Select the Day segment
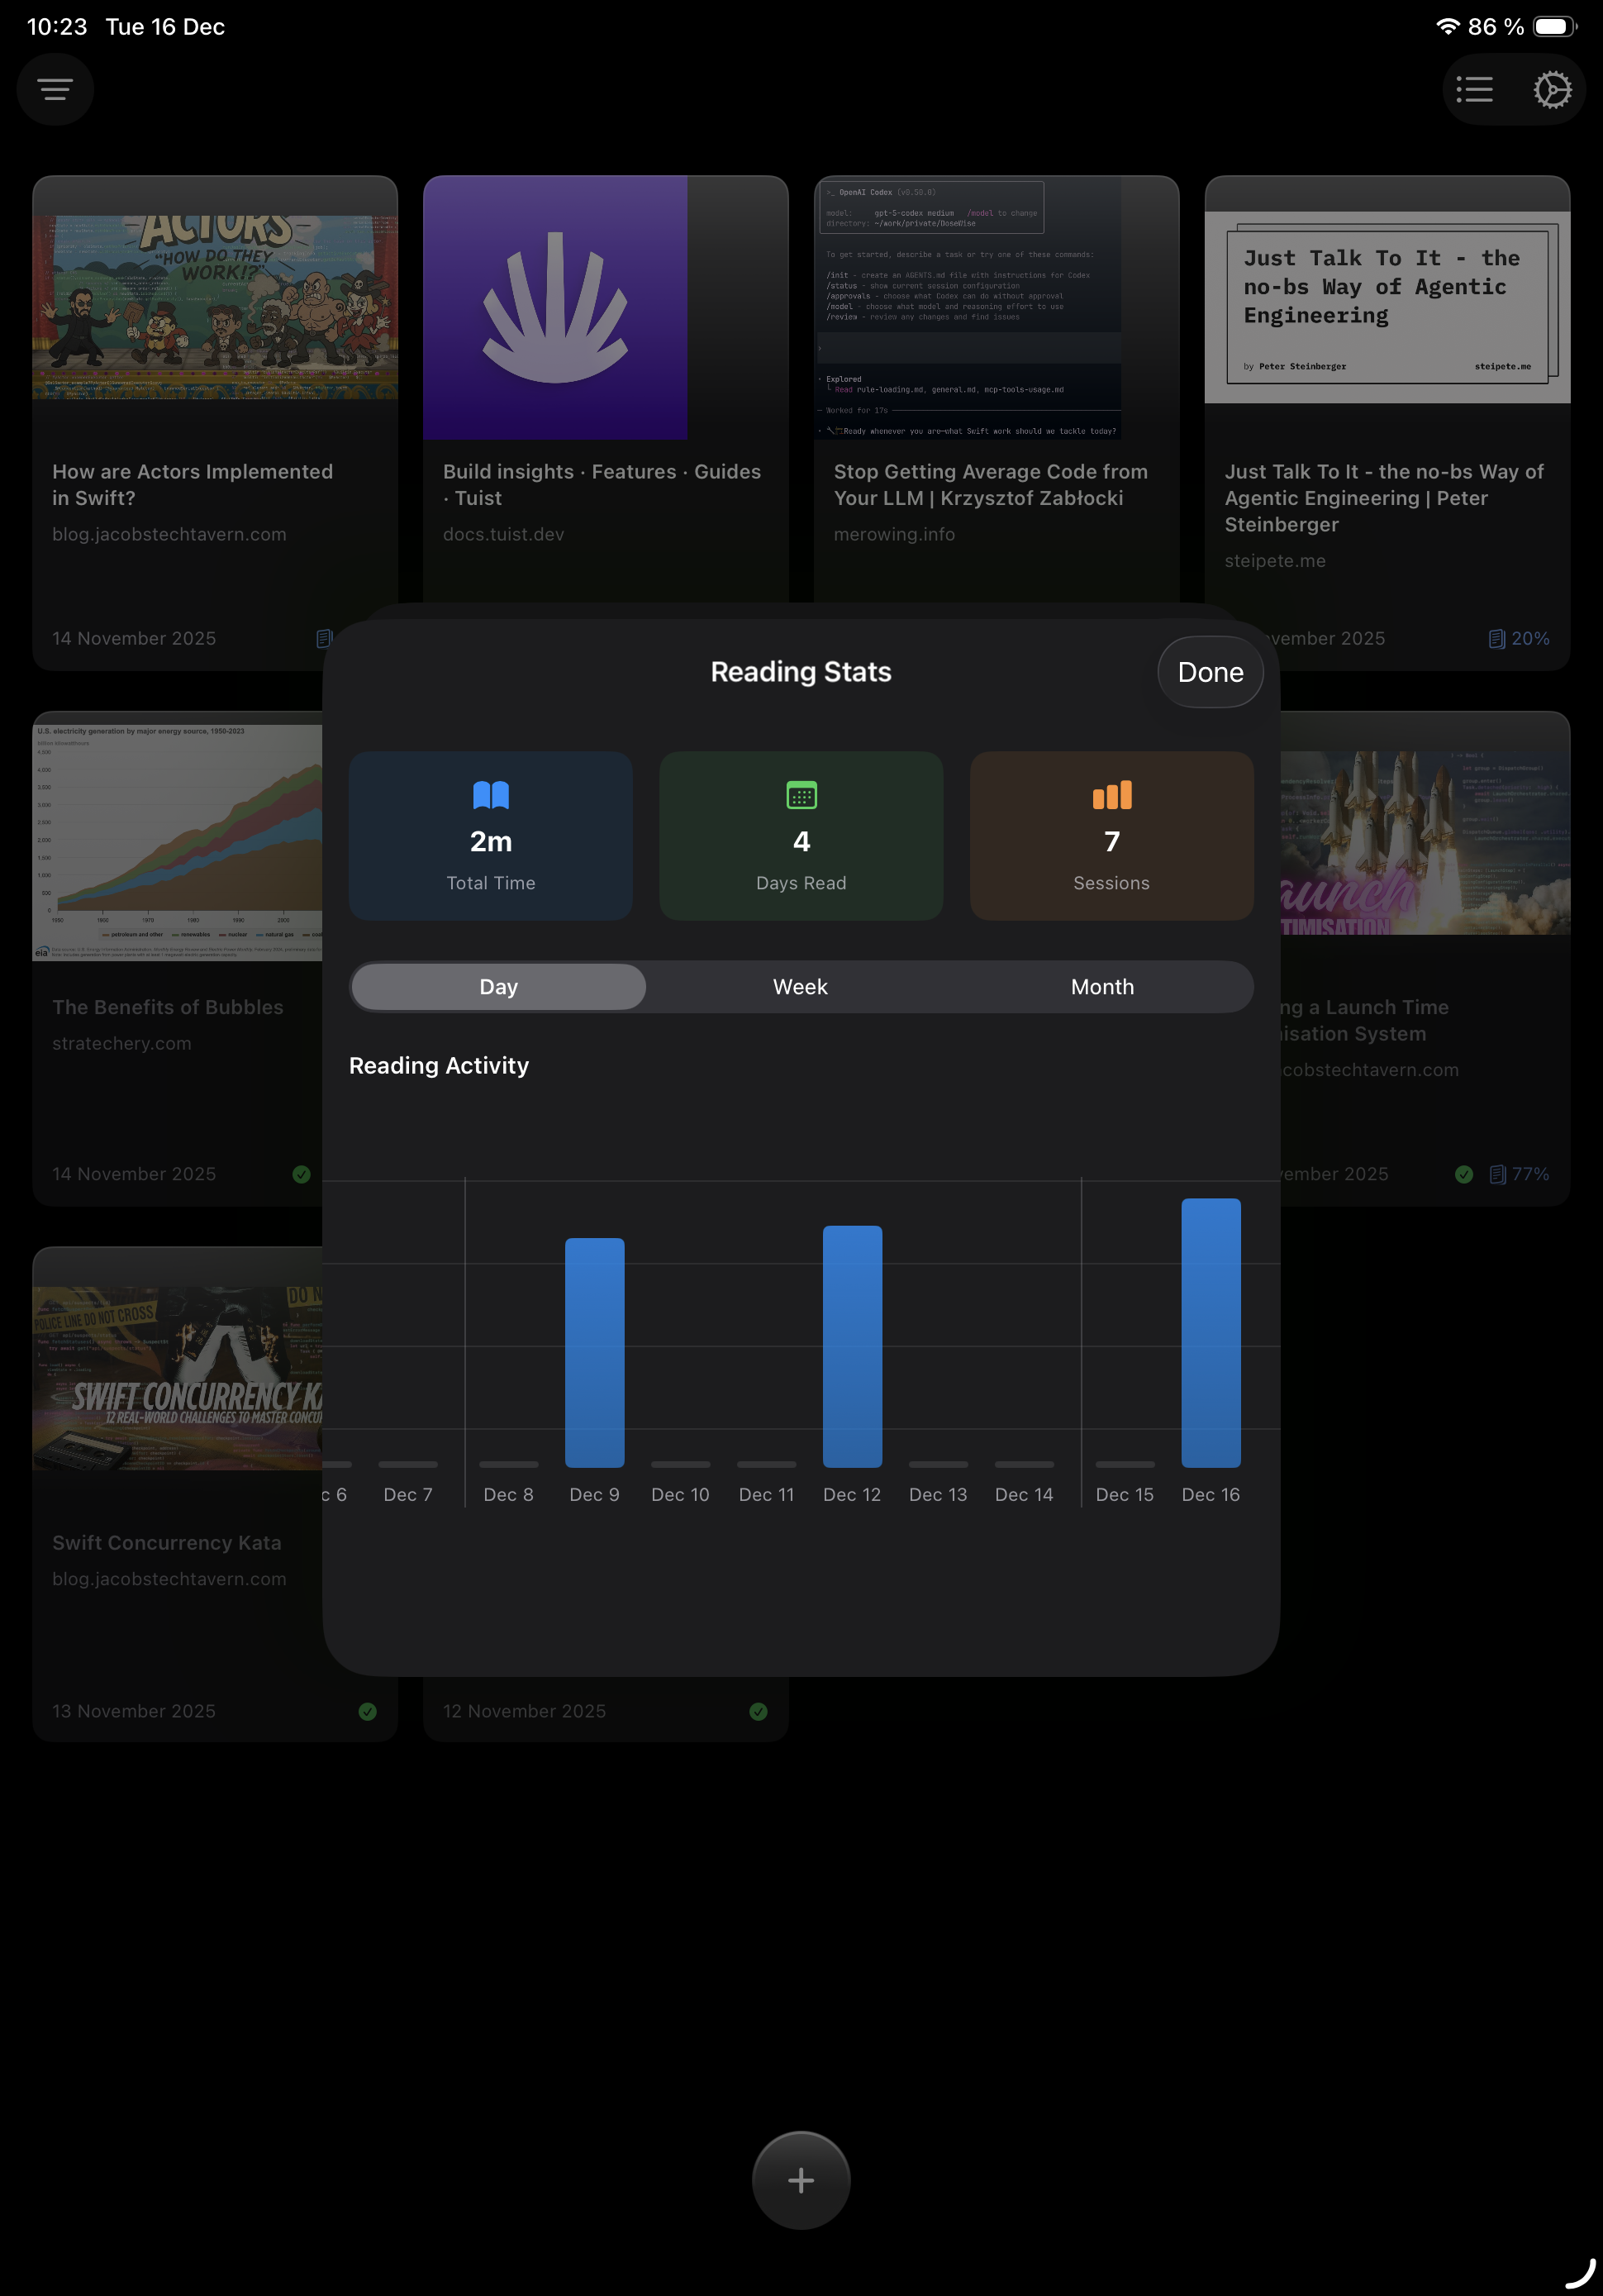Image resolution: width=1603 pixels, height=2296 pixels. (497, 986)
